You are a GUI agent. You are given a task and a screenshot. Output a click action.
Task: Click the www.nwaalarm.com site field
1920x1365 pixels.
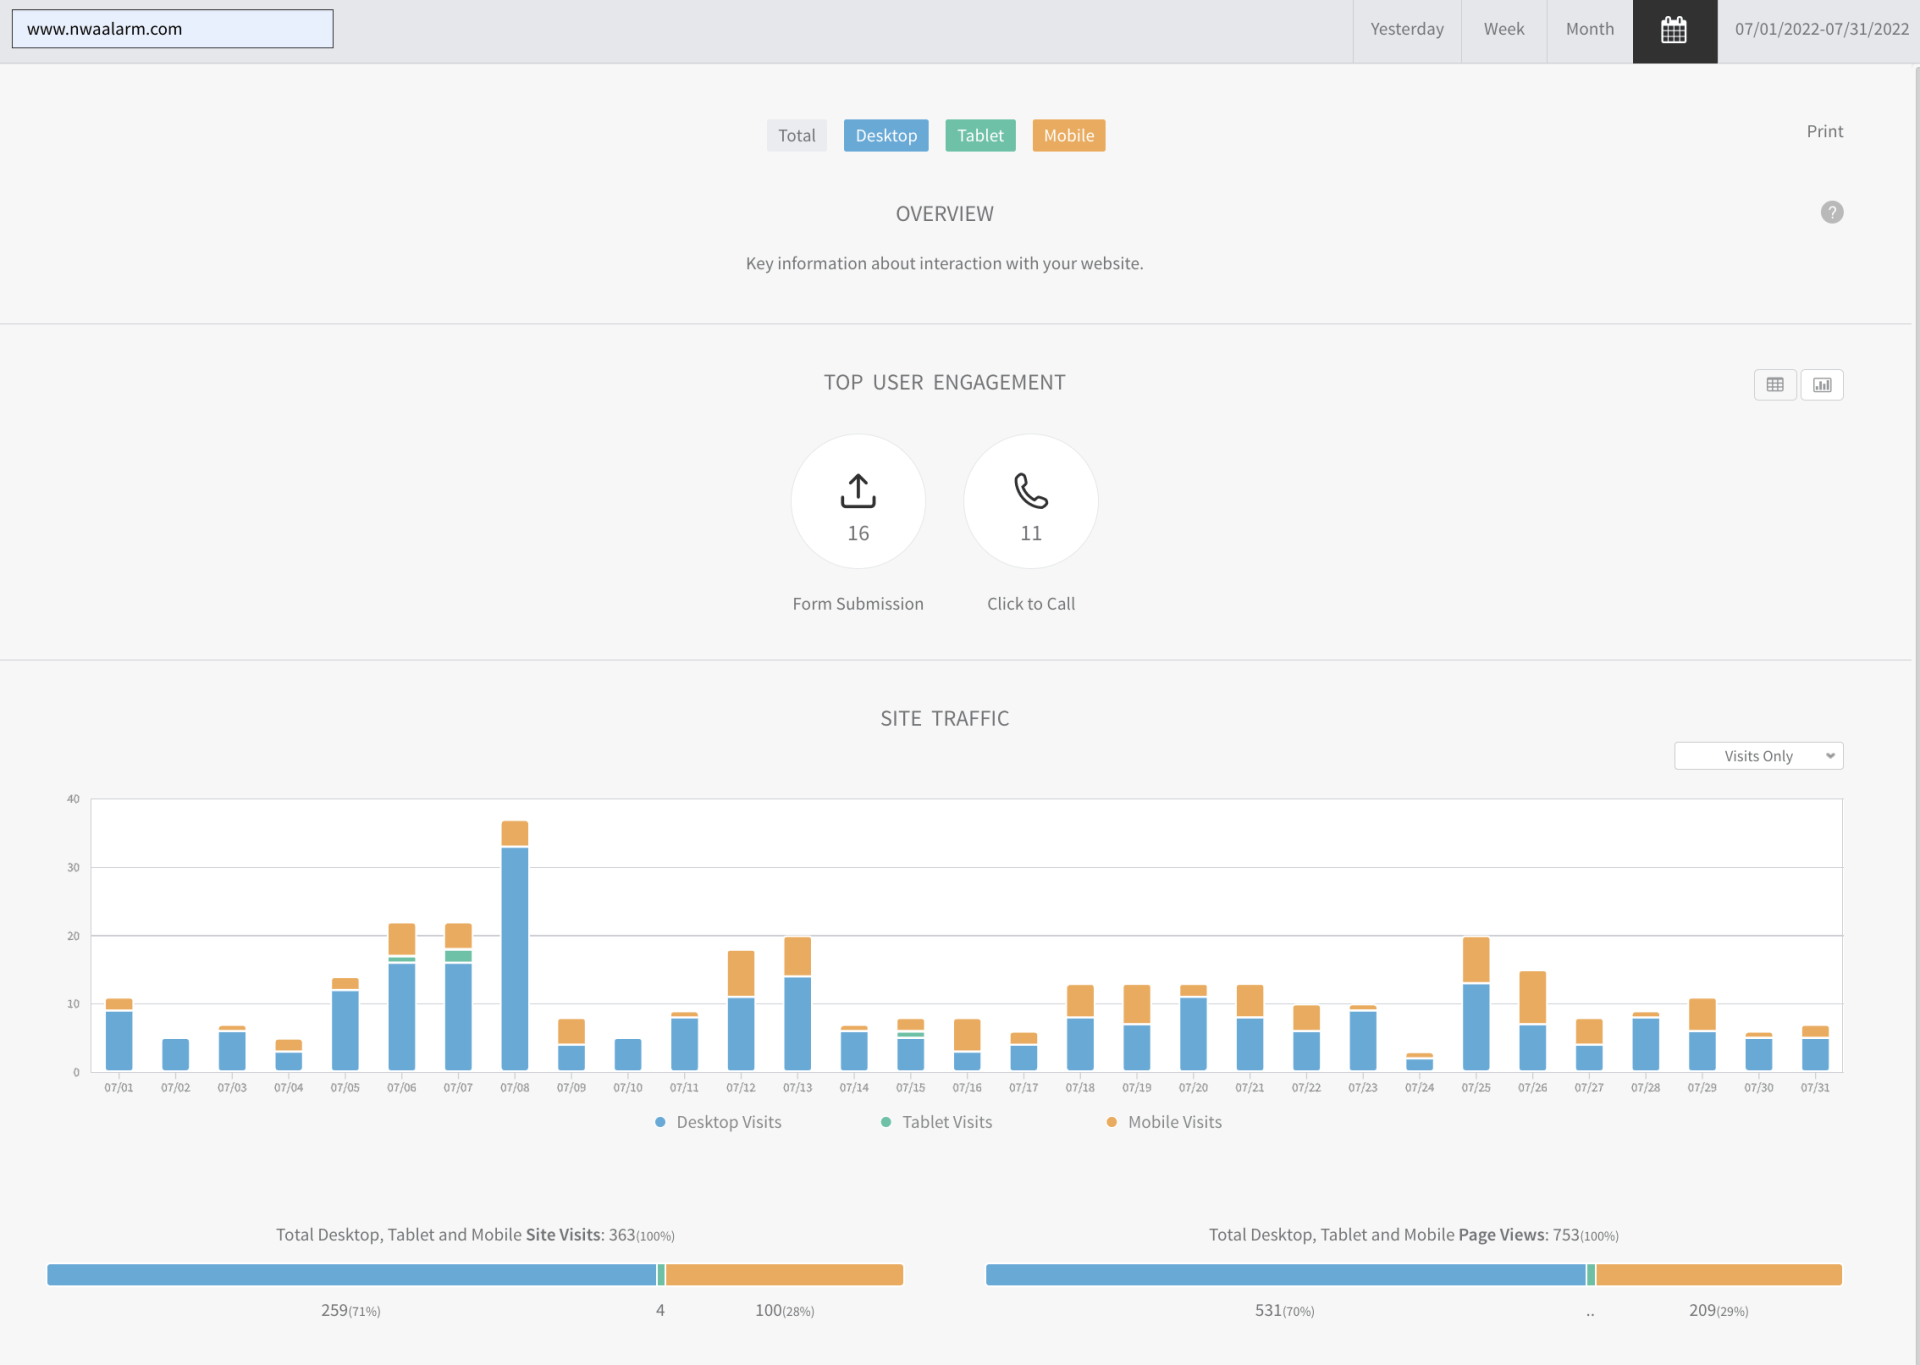click(172, 29)
